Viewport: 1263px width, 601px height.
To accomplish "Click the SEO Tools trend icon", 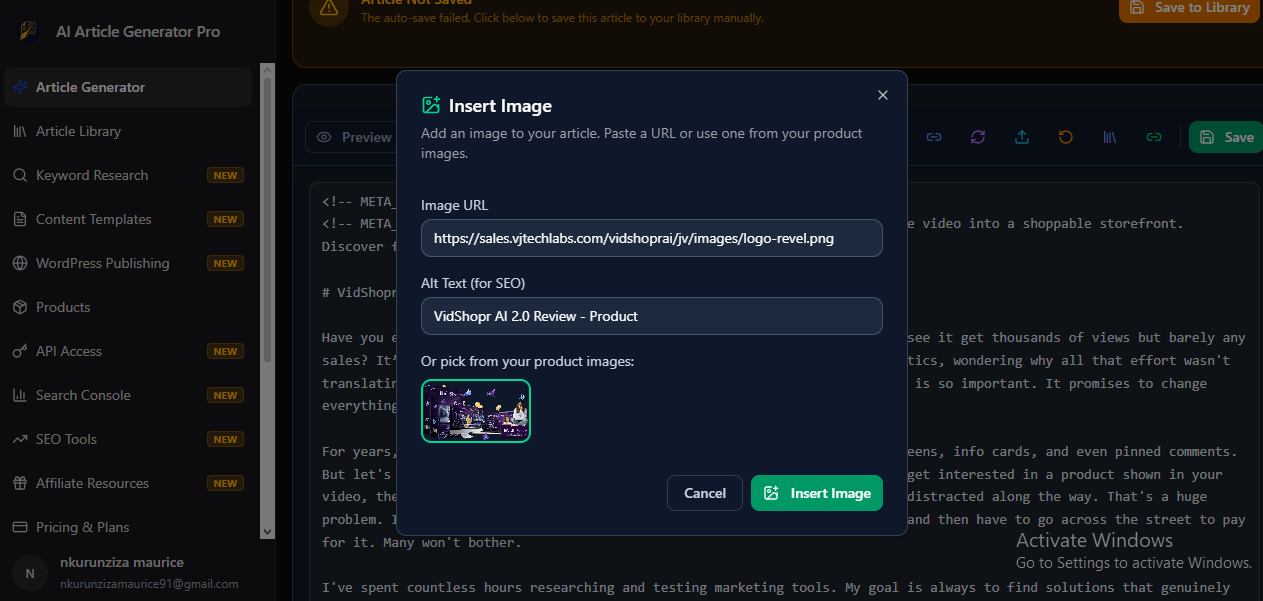I will (x=19, y=439).
